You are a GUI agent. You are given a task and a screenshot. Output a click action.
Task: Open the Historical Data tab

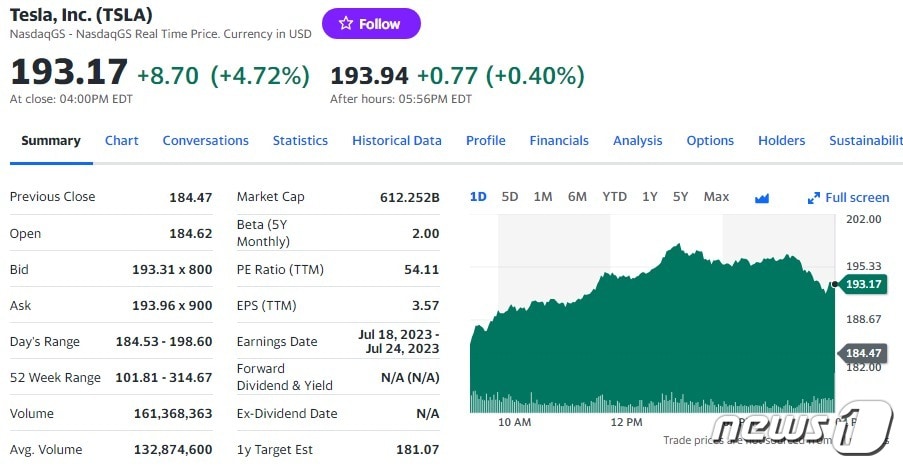point(397,141)
